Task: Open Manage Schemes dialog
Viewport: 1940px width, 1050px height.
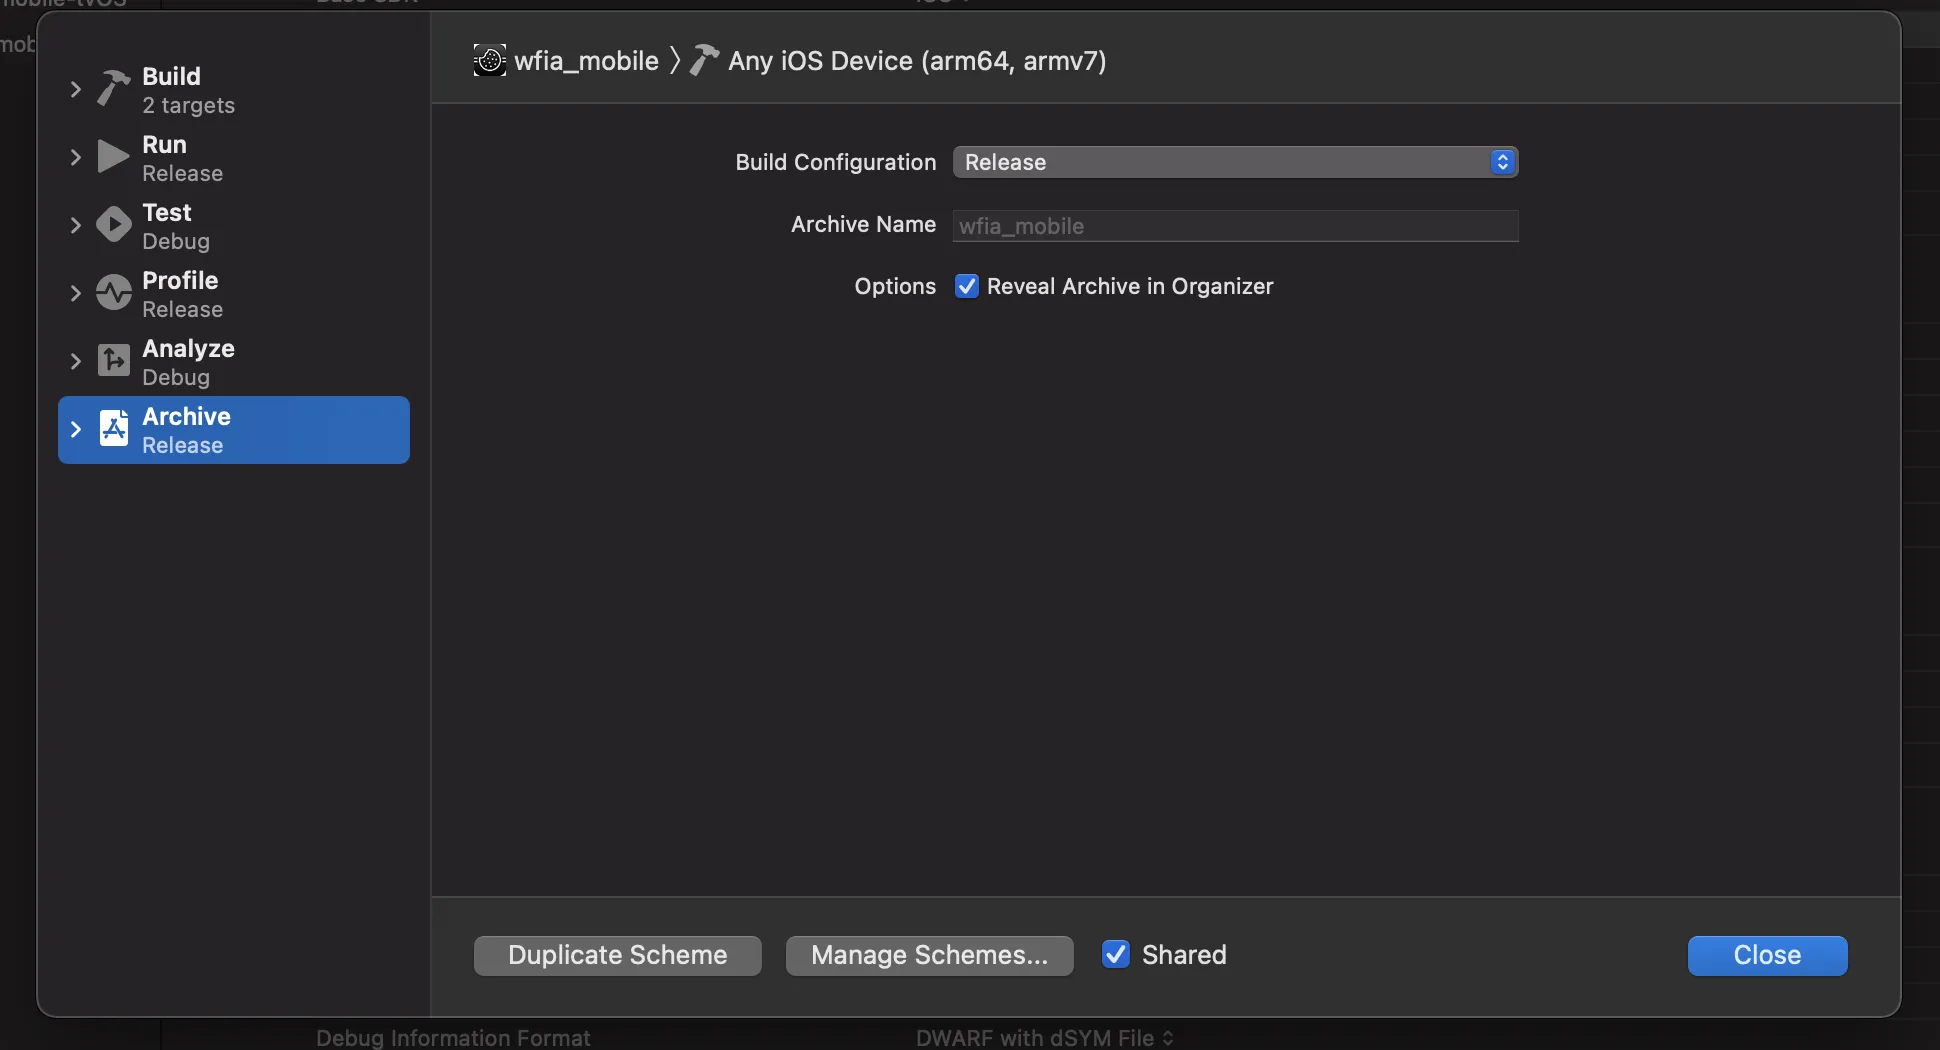Action: coord(929,955)
